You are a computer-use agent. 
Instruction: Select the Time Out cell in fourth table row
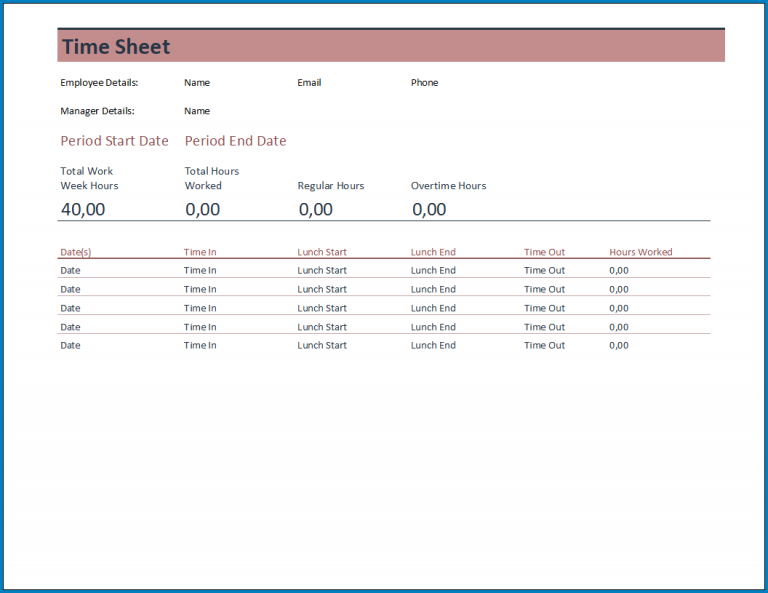point(544,327)
